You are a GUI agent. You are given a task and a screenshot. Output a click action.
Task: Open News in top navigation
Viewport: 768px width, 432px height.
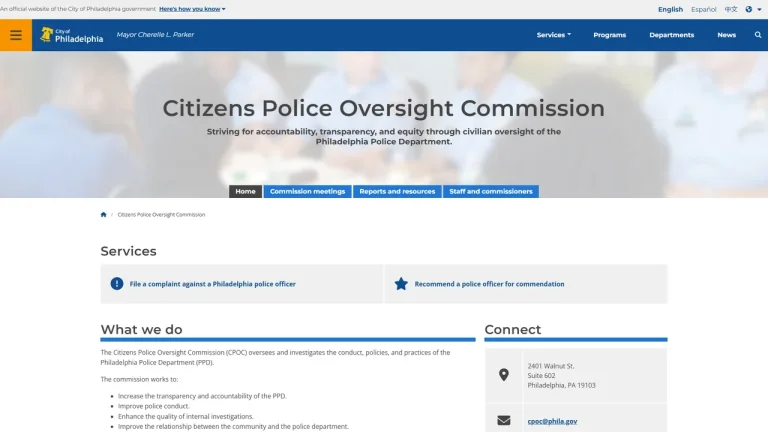point(726,35)
